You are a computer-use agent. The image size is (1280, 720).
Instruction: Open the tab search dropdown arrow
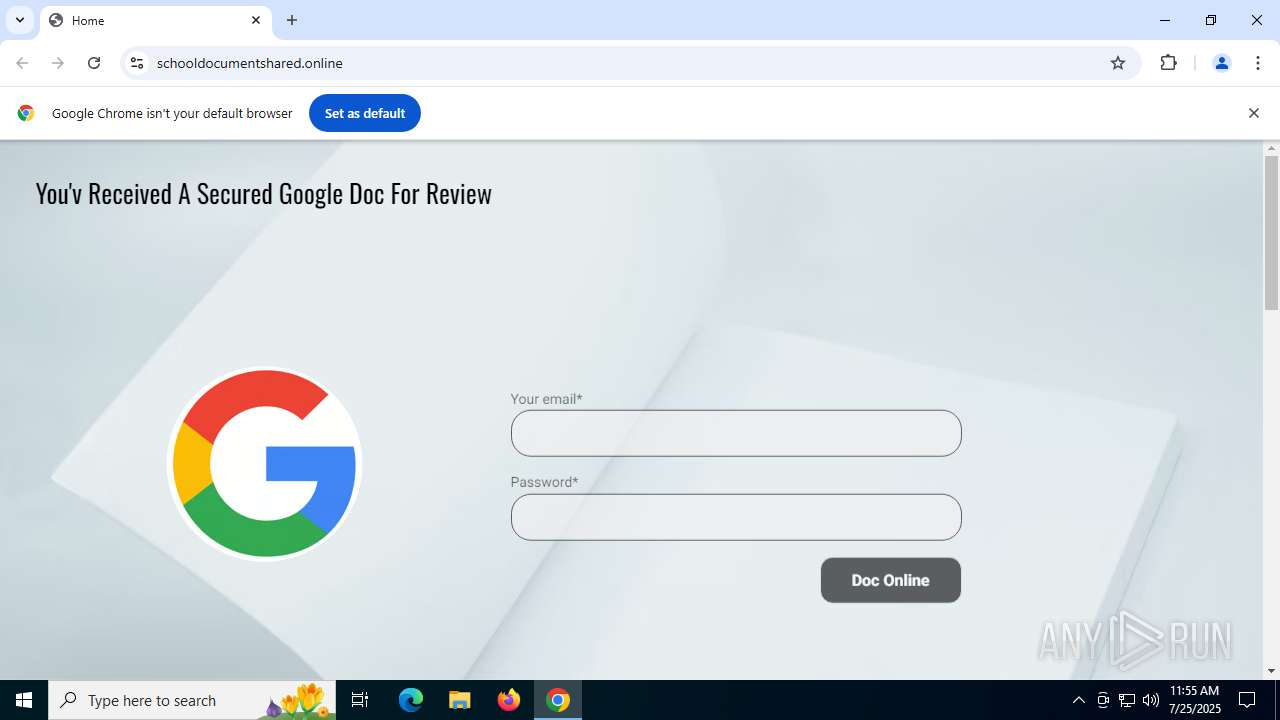pos(20,20)
